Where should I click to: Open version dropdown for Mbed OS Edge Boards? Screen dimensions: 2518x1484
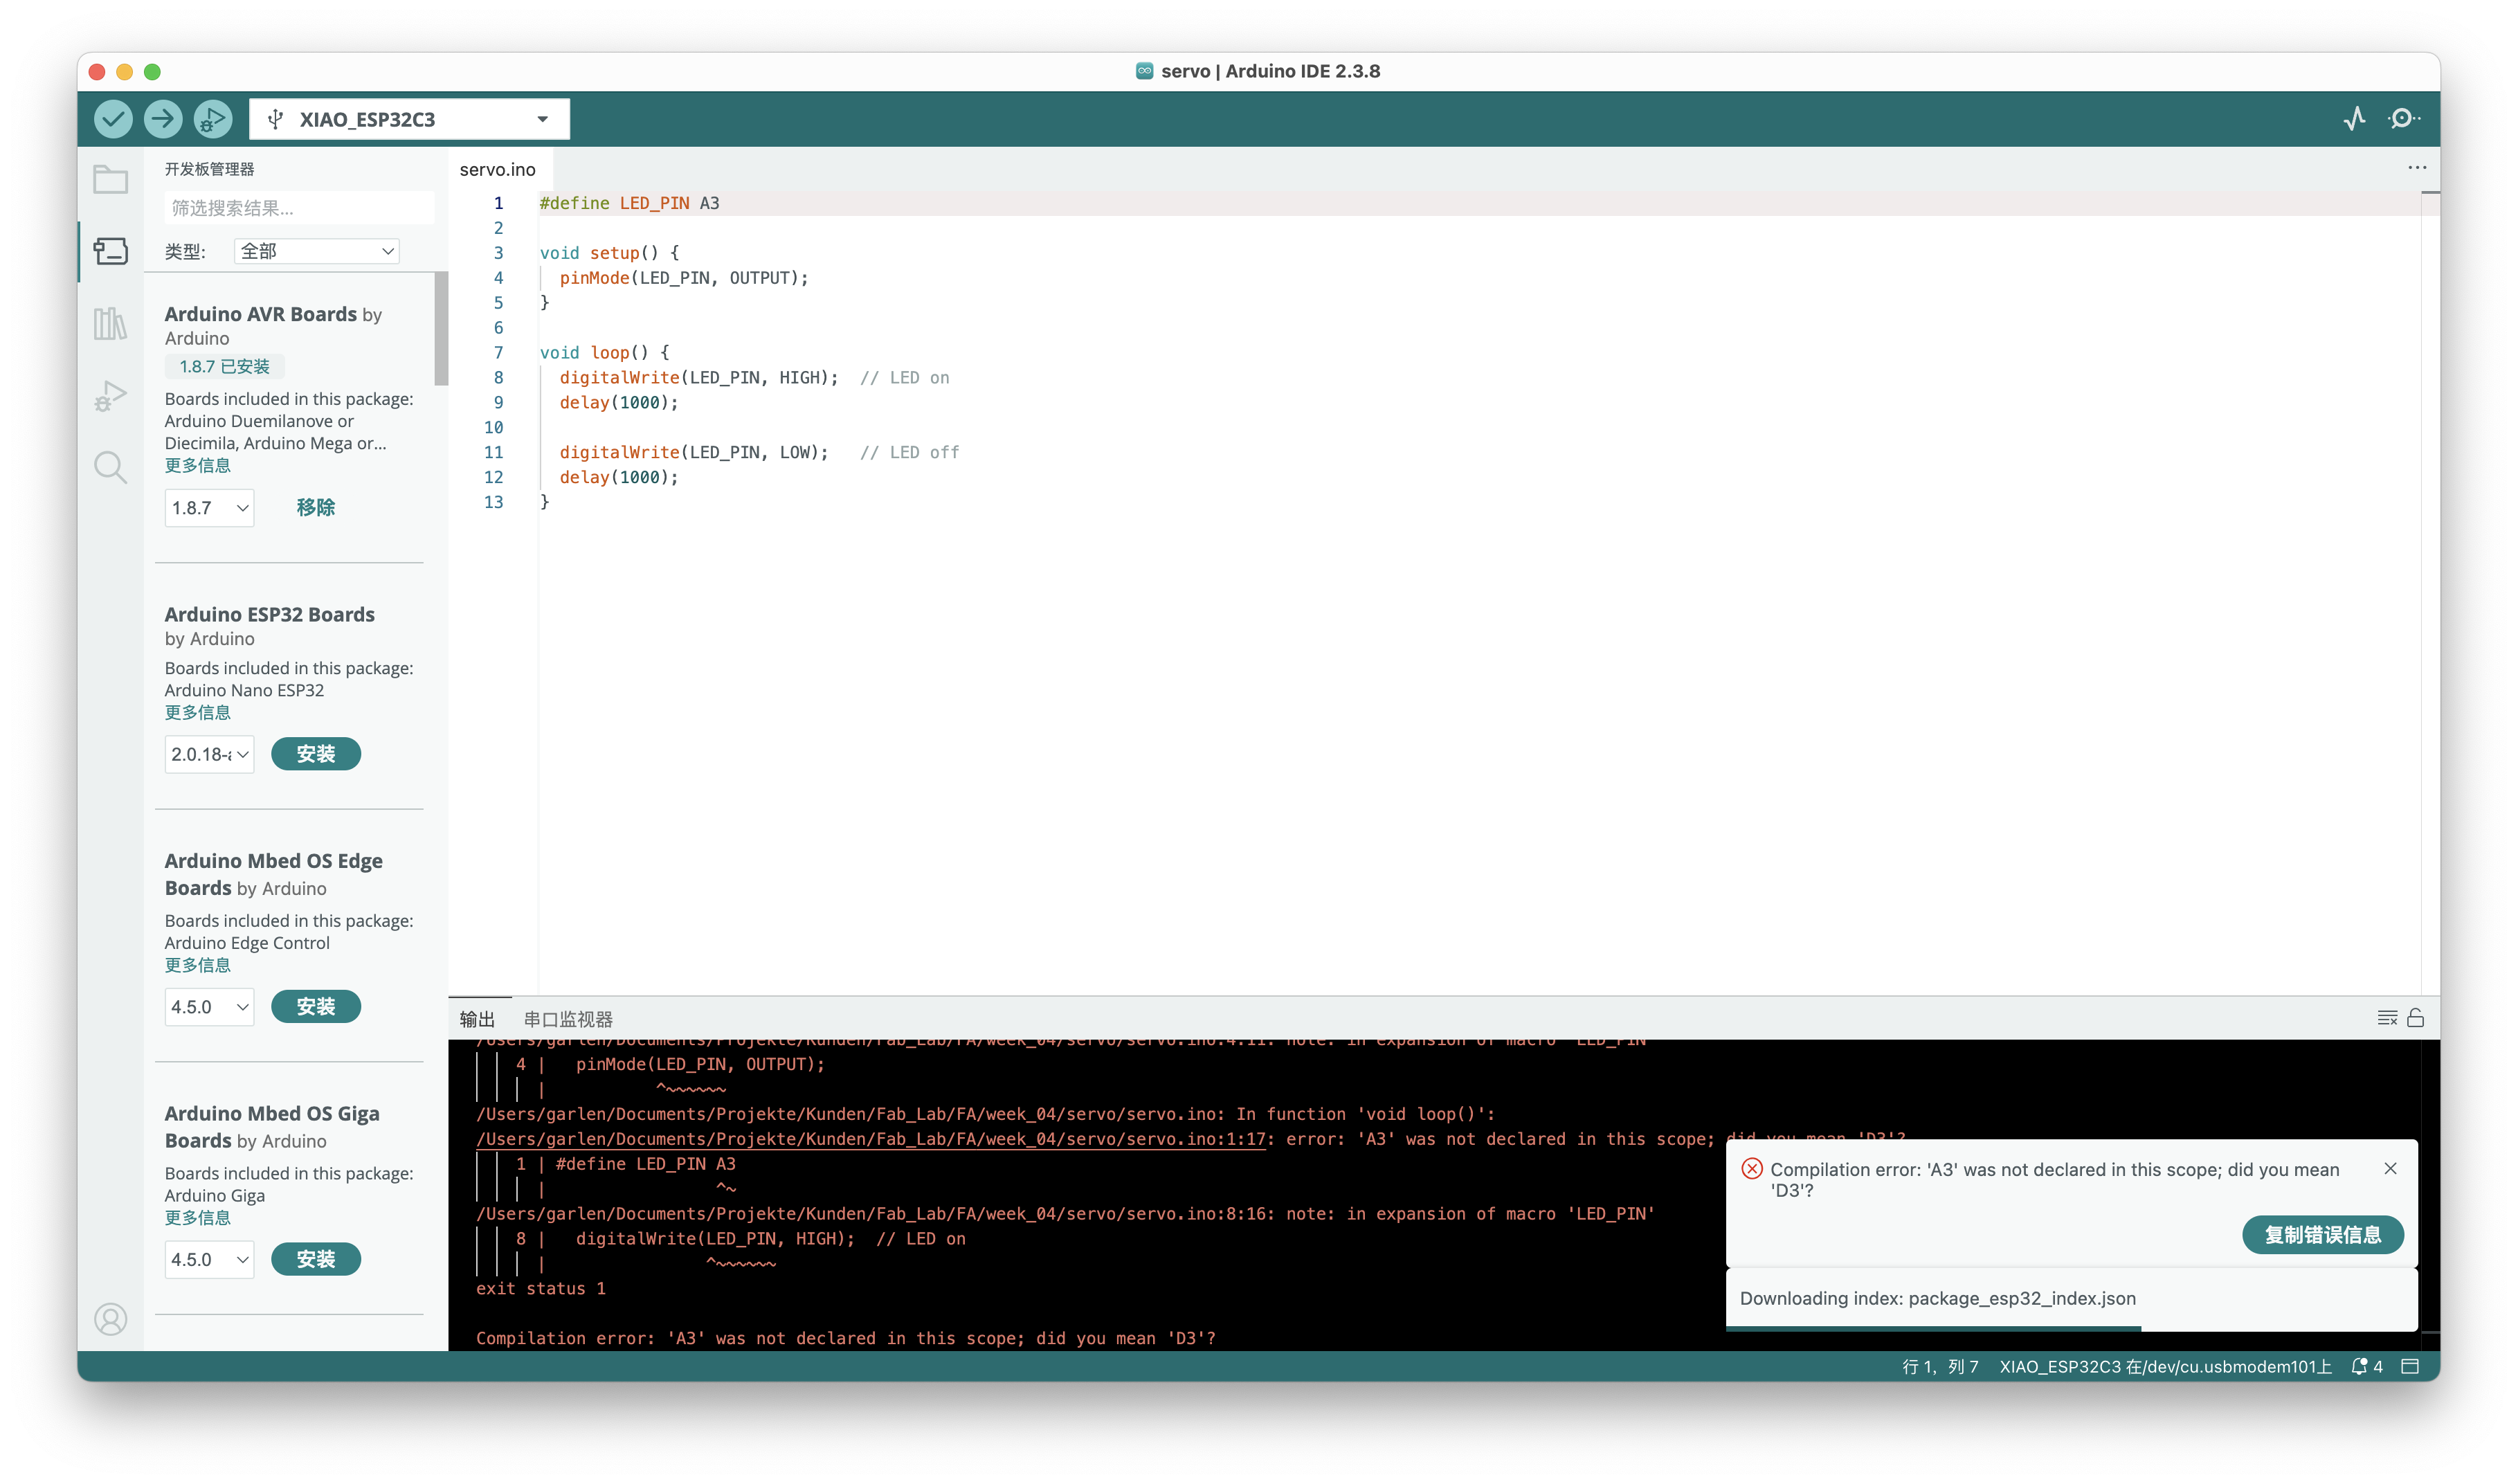(x=209, y=1007)
